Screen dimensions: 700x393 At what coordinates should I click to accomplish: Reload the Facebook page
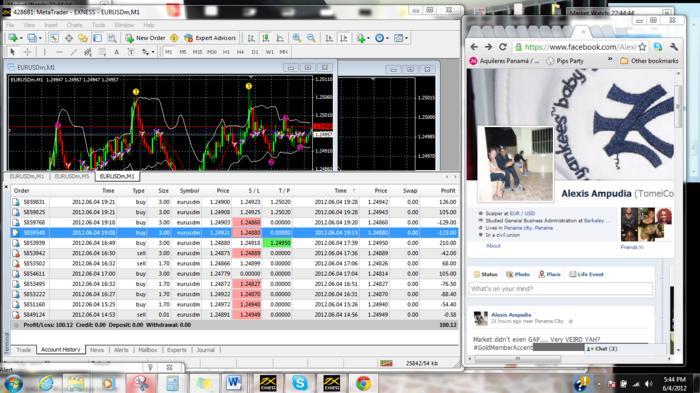[503, 47]
